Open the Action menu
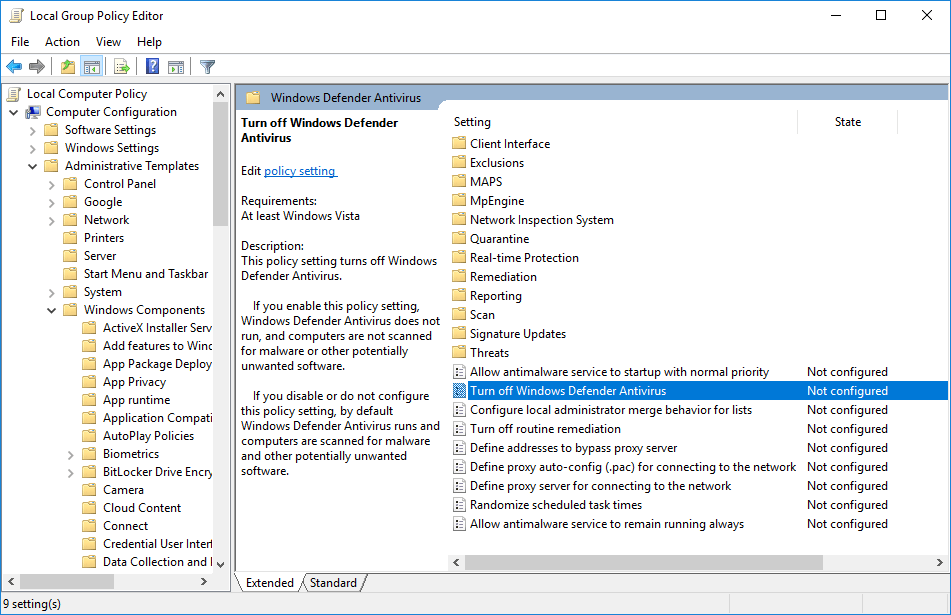Viewport: 951px width, 615px height. (x=62, y=42)
